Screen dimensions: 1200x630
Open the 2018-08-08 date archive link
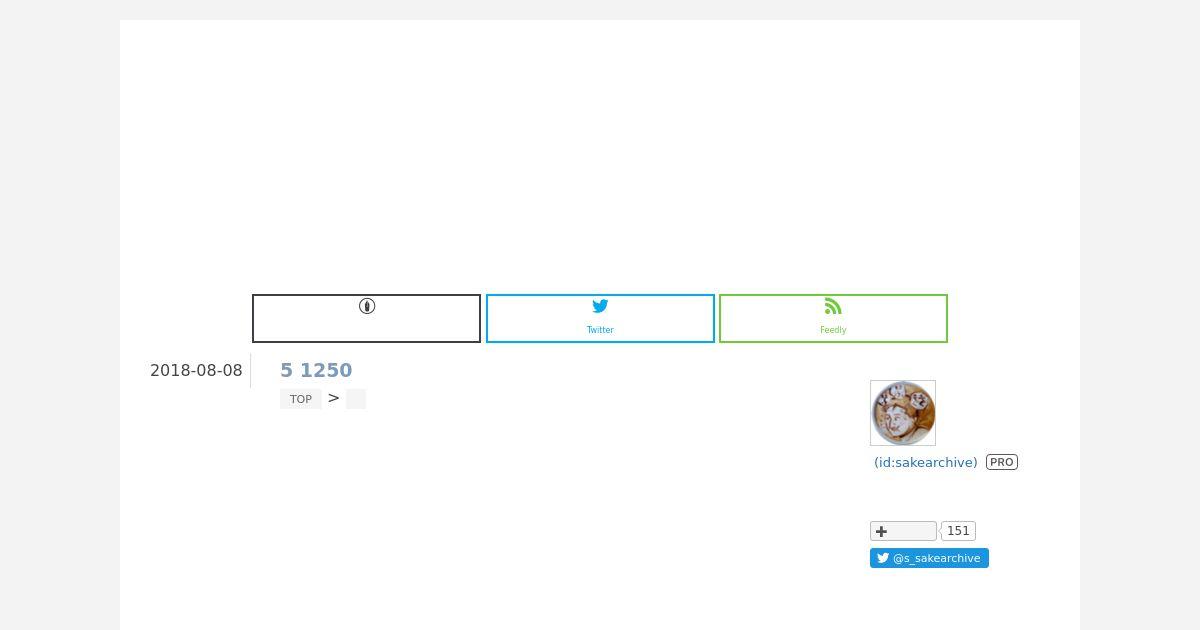tap(196, 370)
